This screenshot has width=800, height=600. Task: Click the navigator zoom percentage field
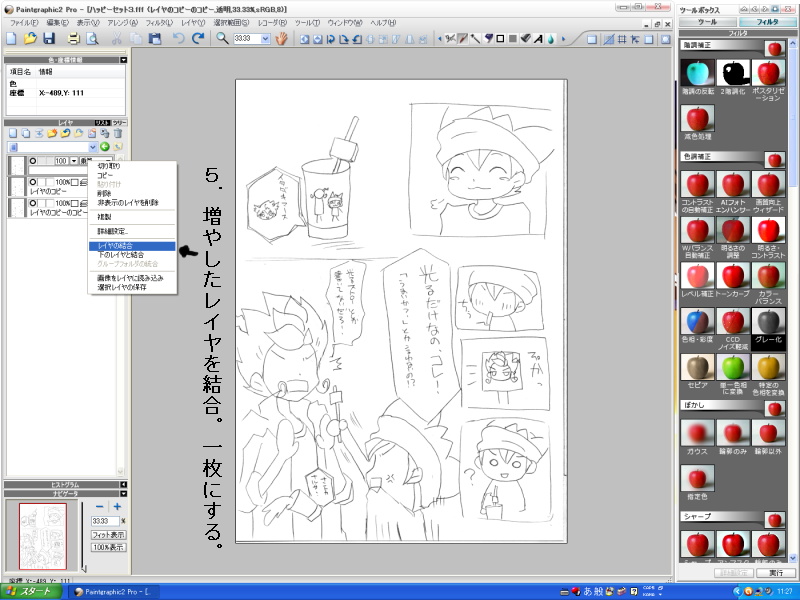pyautogui.click(x=105, y=521)
